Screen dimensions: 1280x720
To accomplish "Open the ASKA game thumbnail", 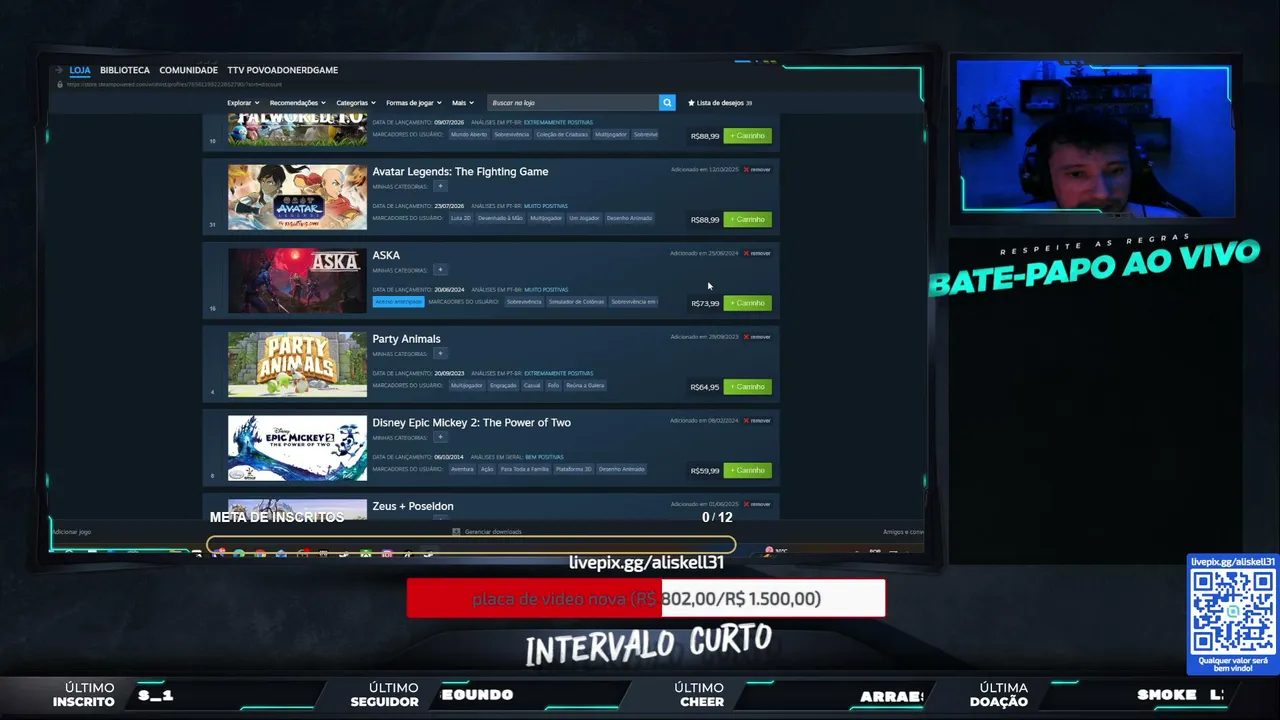I will (297, 281).
